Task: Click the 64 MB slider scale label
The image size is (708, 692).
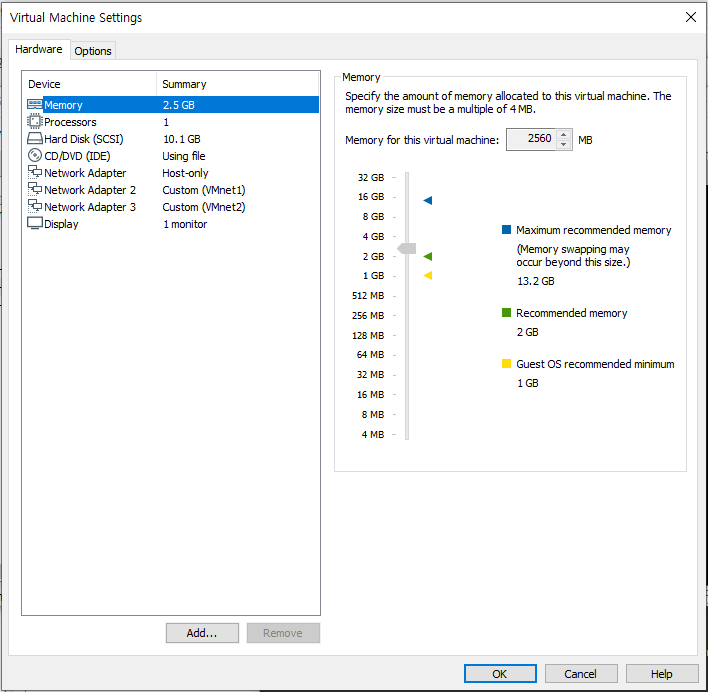Action: (370, 355)
